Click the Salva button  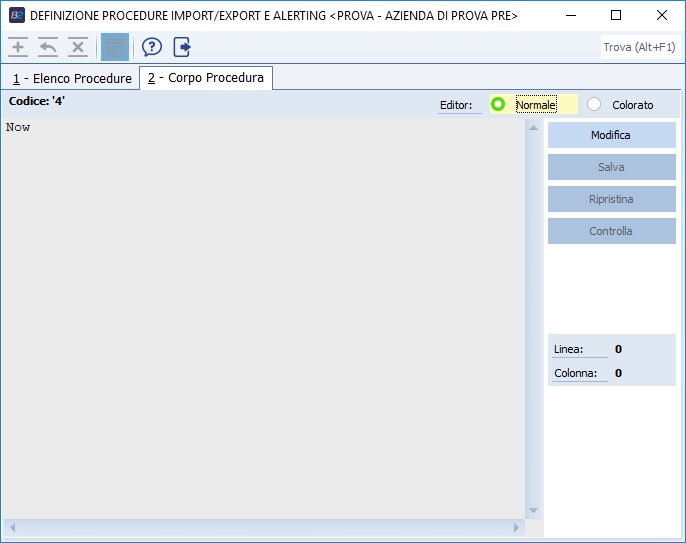[x=612, y=167]
